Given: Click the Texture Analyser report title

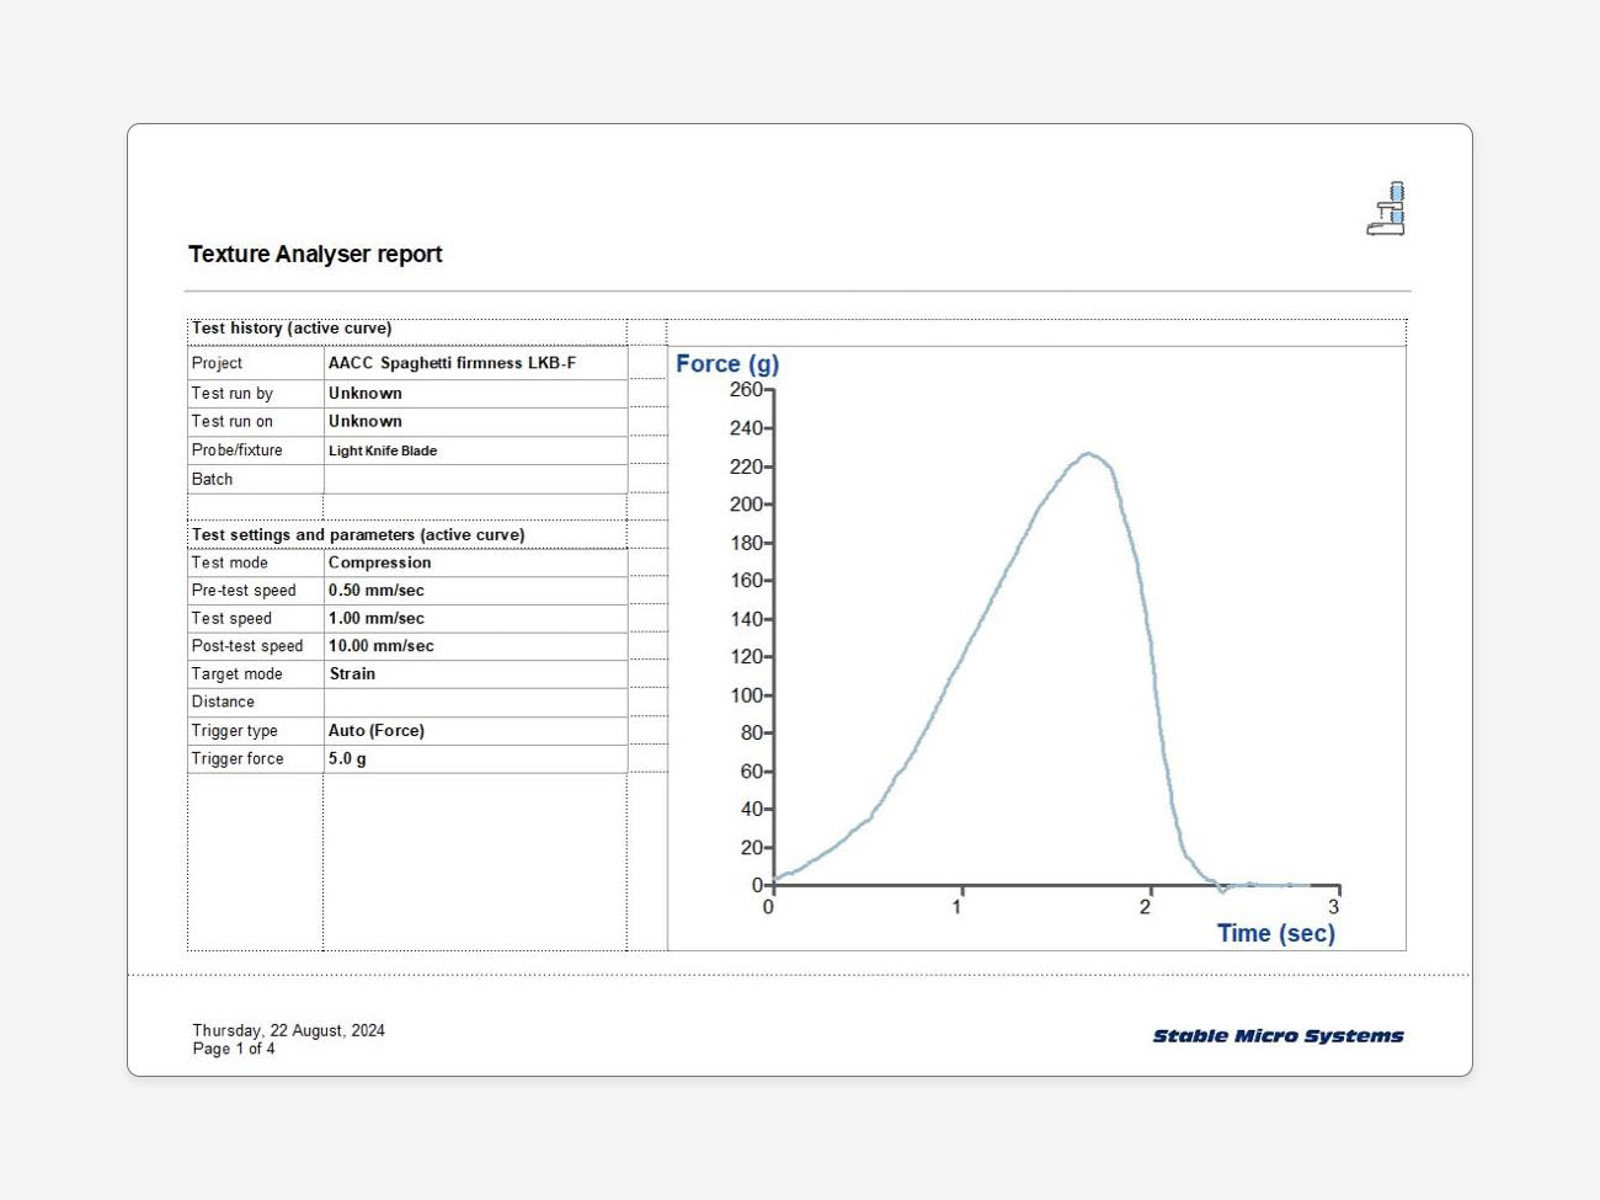Looking at the screenshot, I should [313, 254].
